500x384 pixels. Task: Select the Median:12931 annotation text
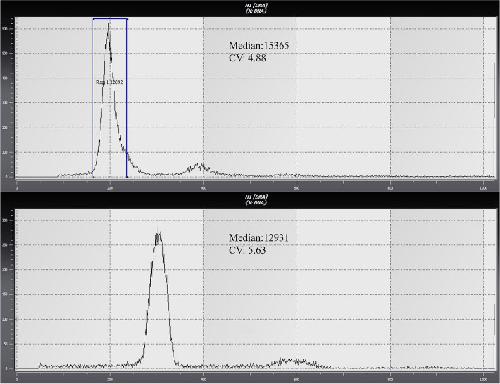(259, 238)
